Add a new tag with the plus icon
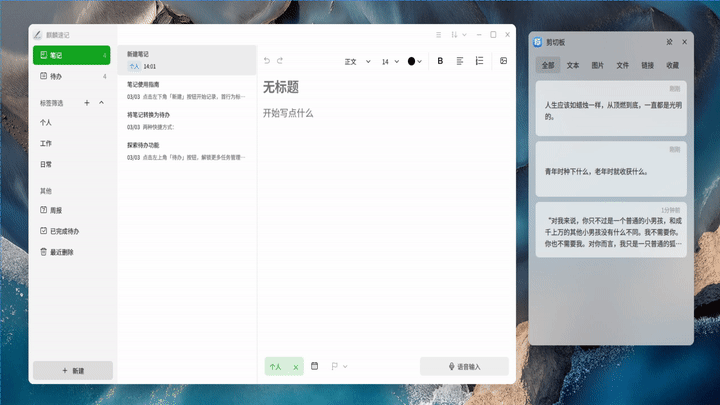The image size is (720, 405). coord(87,103)
